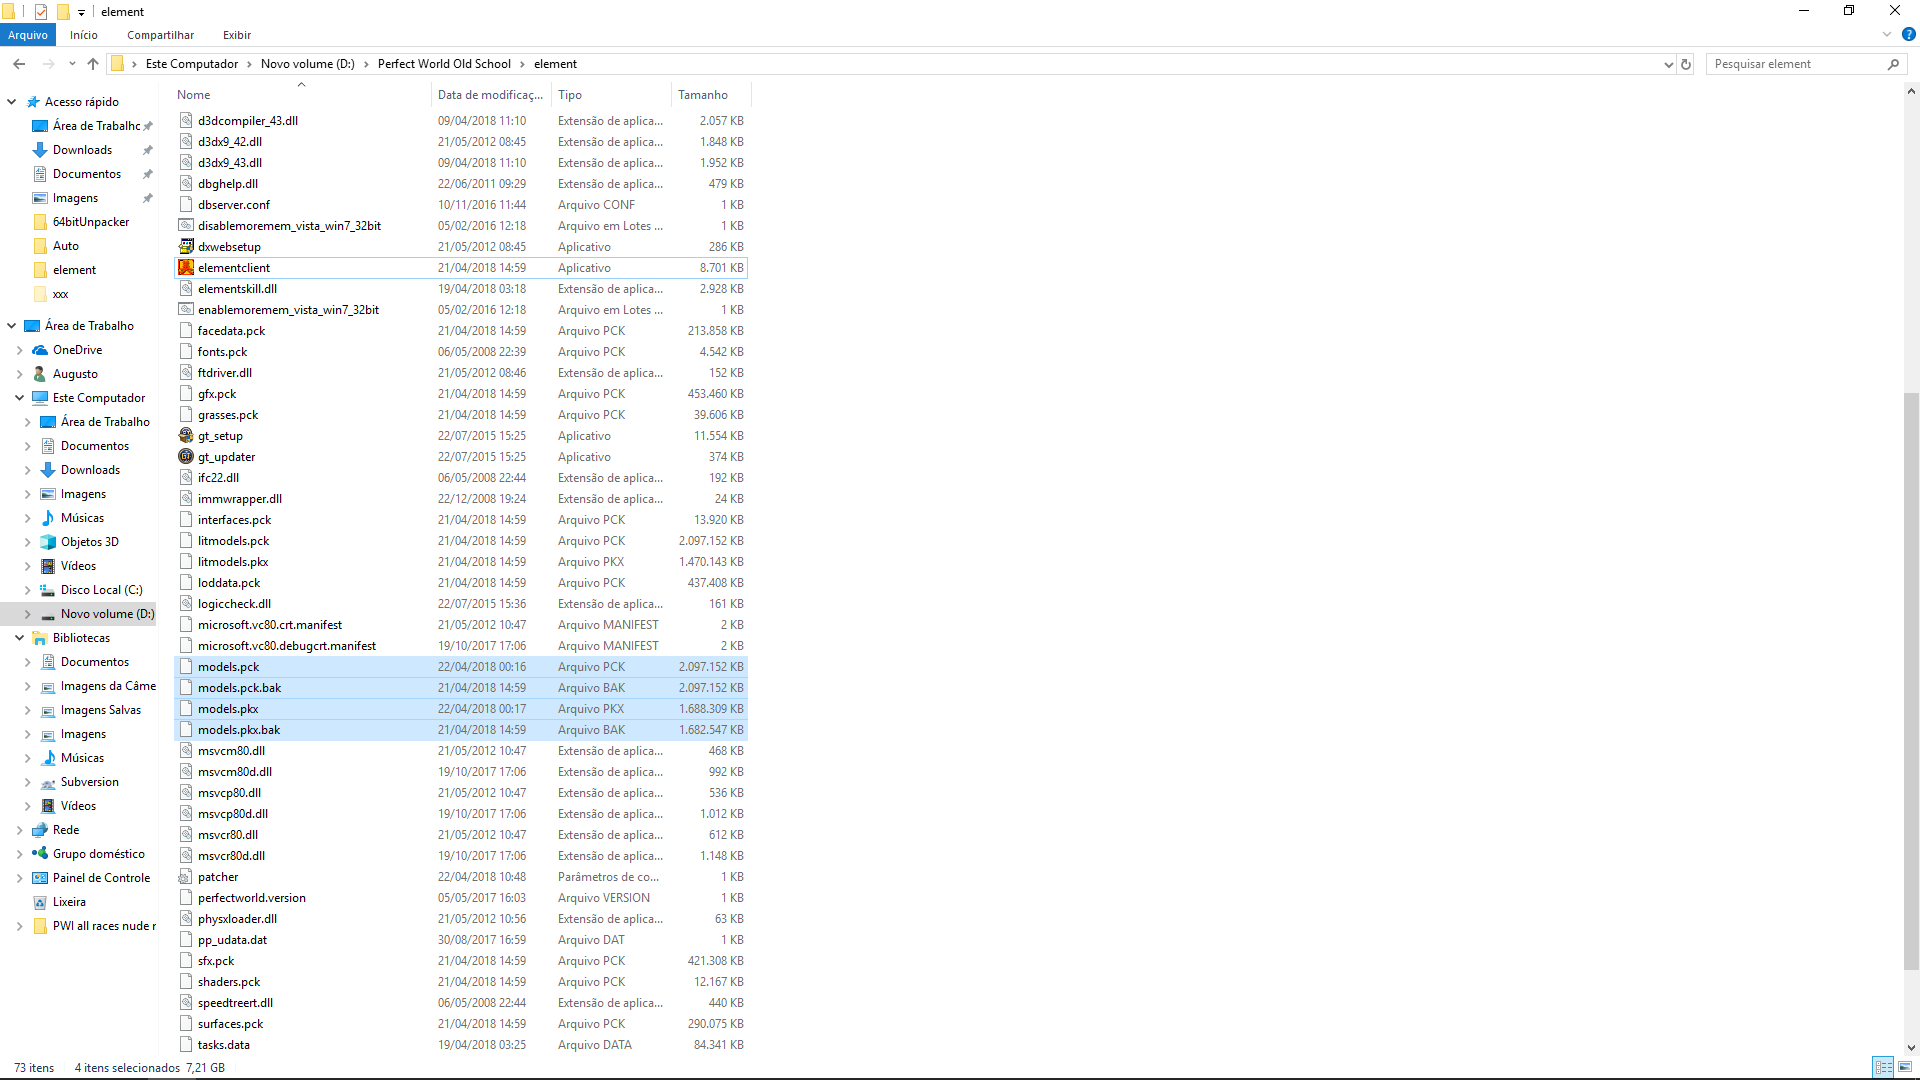Expand the ribbon with chevron arrow
Viewport: 1920px width, 1080px height.
point(1887,34)
